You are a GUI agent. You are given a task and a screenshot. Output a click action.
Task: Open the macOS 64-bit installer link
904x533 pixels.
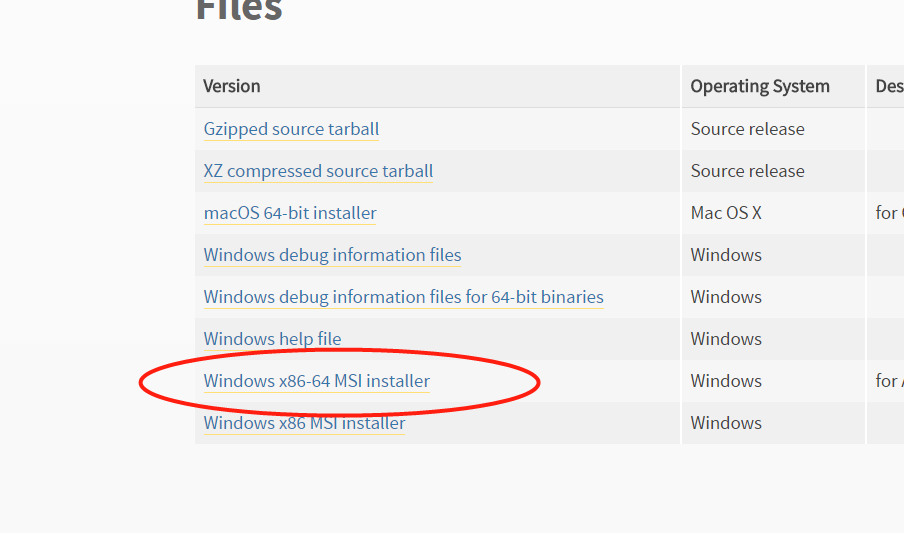click(290, 213)
